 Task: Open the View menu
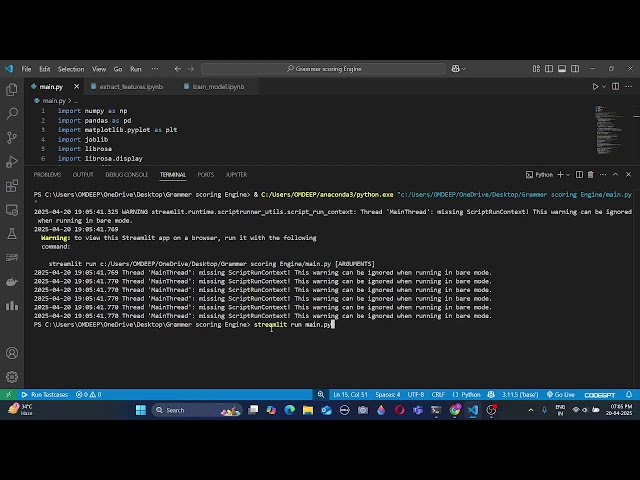99,69
